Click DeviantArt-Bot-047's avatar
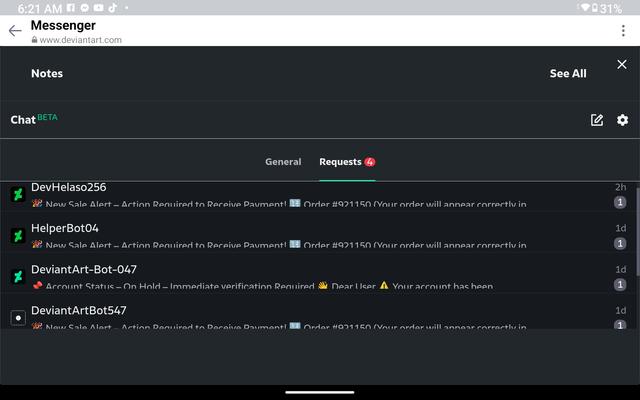640x400 pixels. click(18, 276)
